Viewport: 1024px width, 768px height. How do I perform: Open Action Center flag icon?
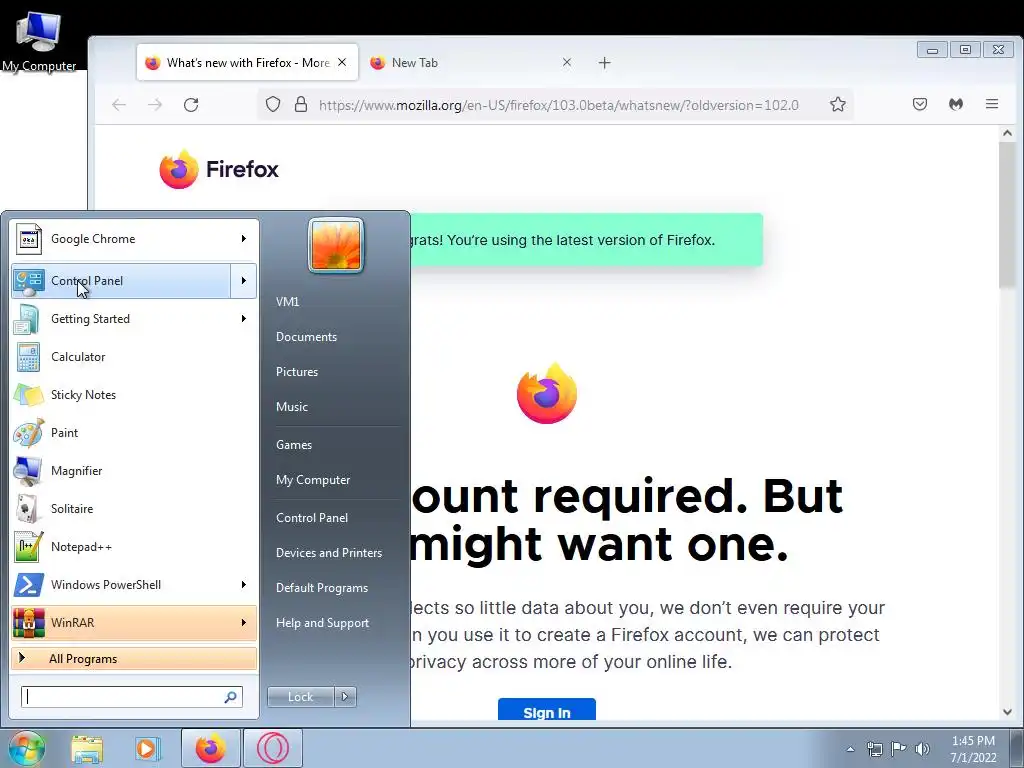pyautogui.click(x=899, y=749)
